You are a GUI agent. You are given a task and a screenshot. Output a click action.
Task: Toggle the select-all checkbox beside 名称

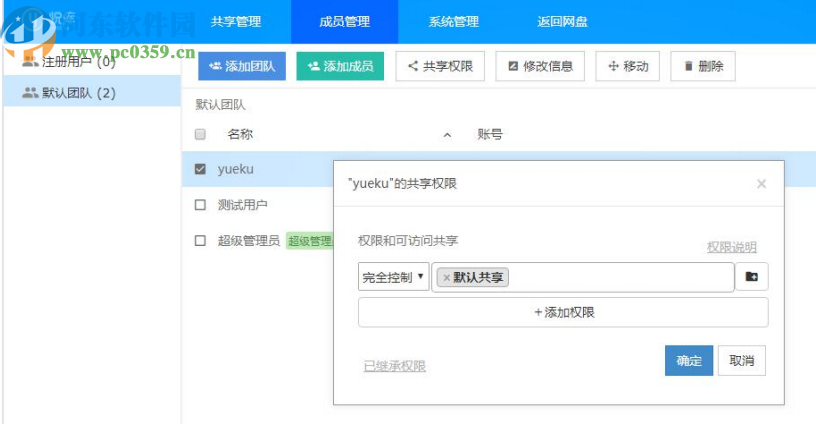click(x=200, y=134)
